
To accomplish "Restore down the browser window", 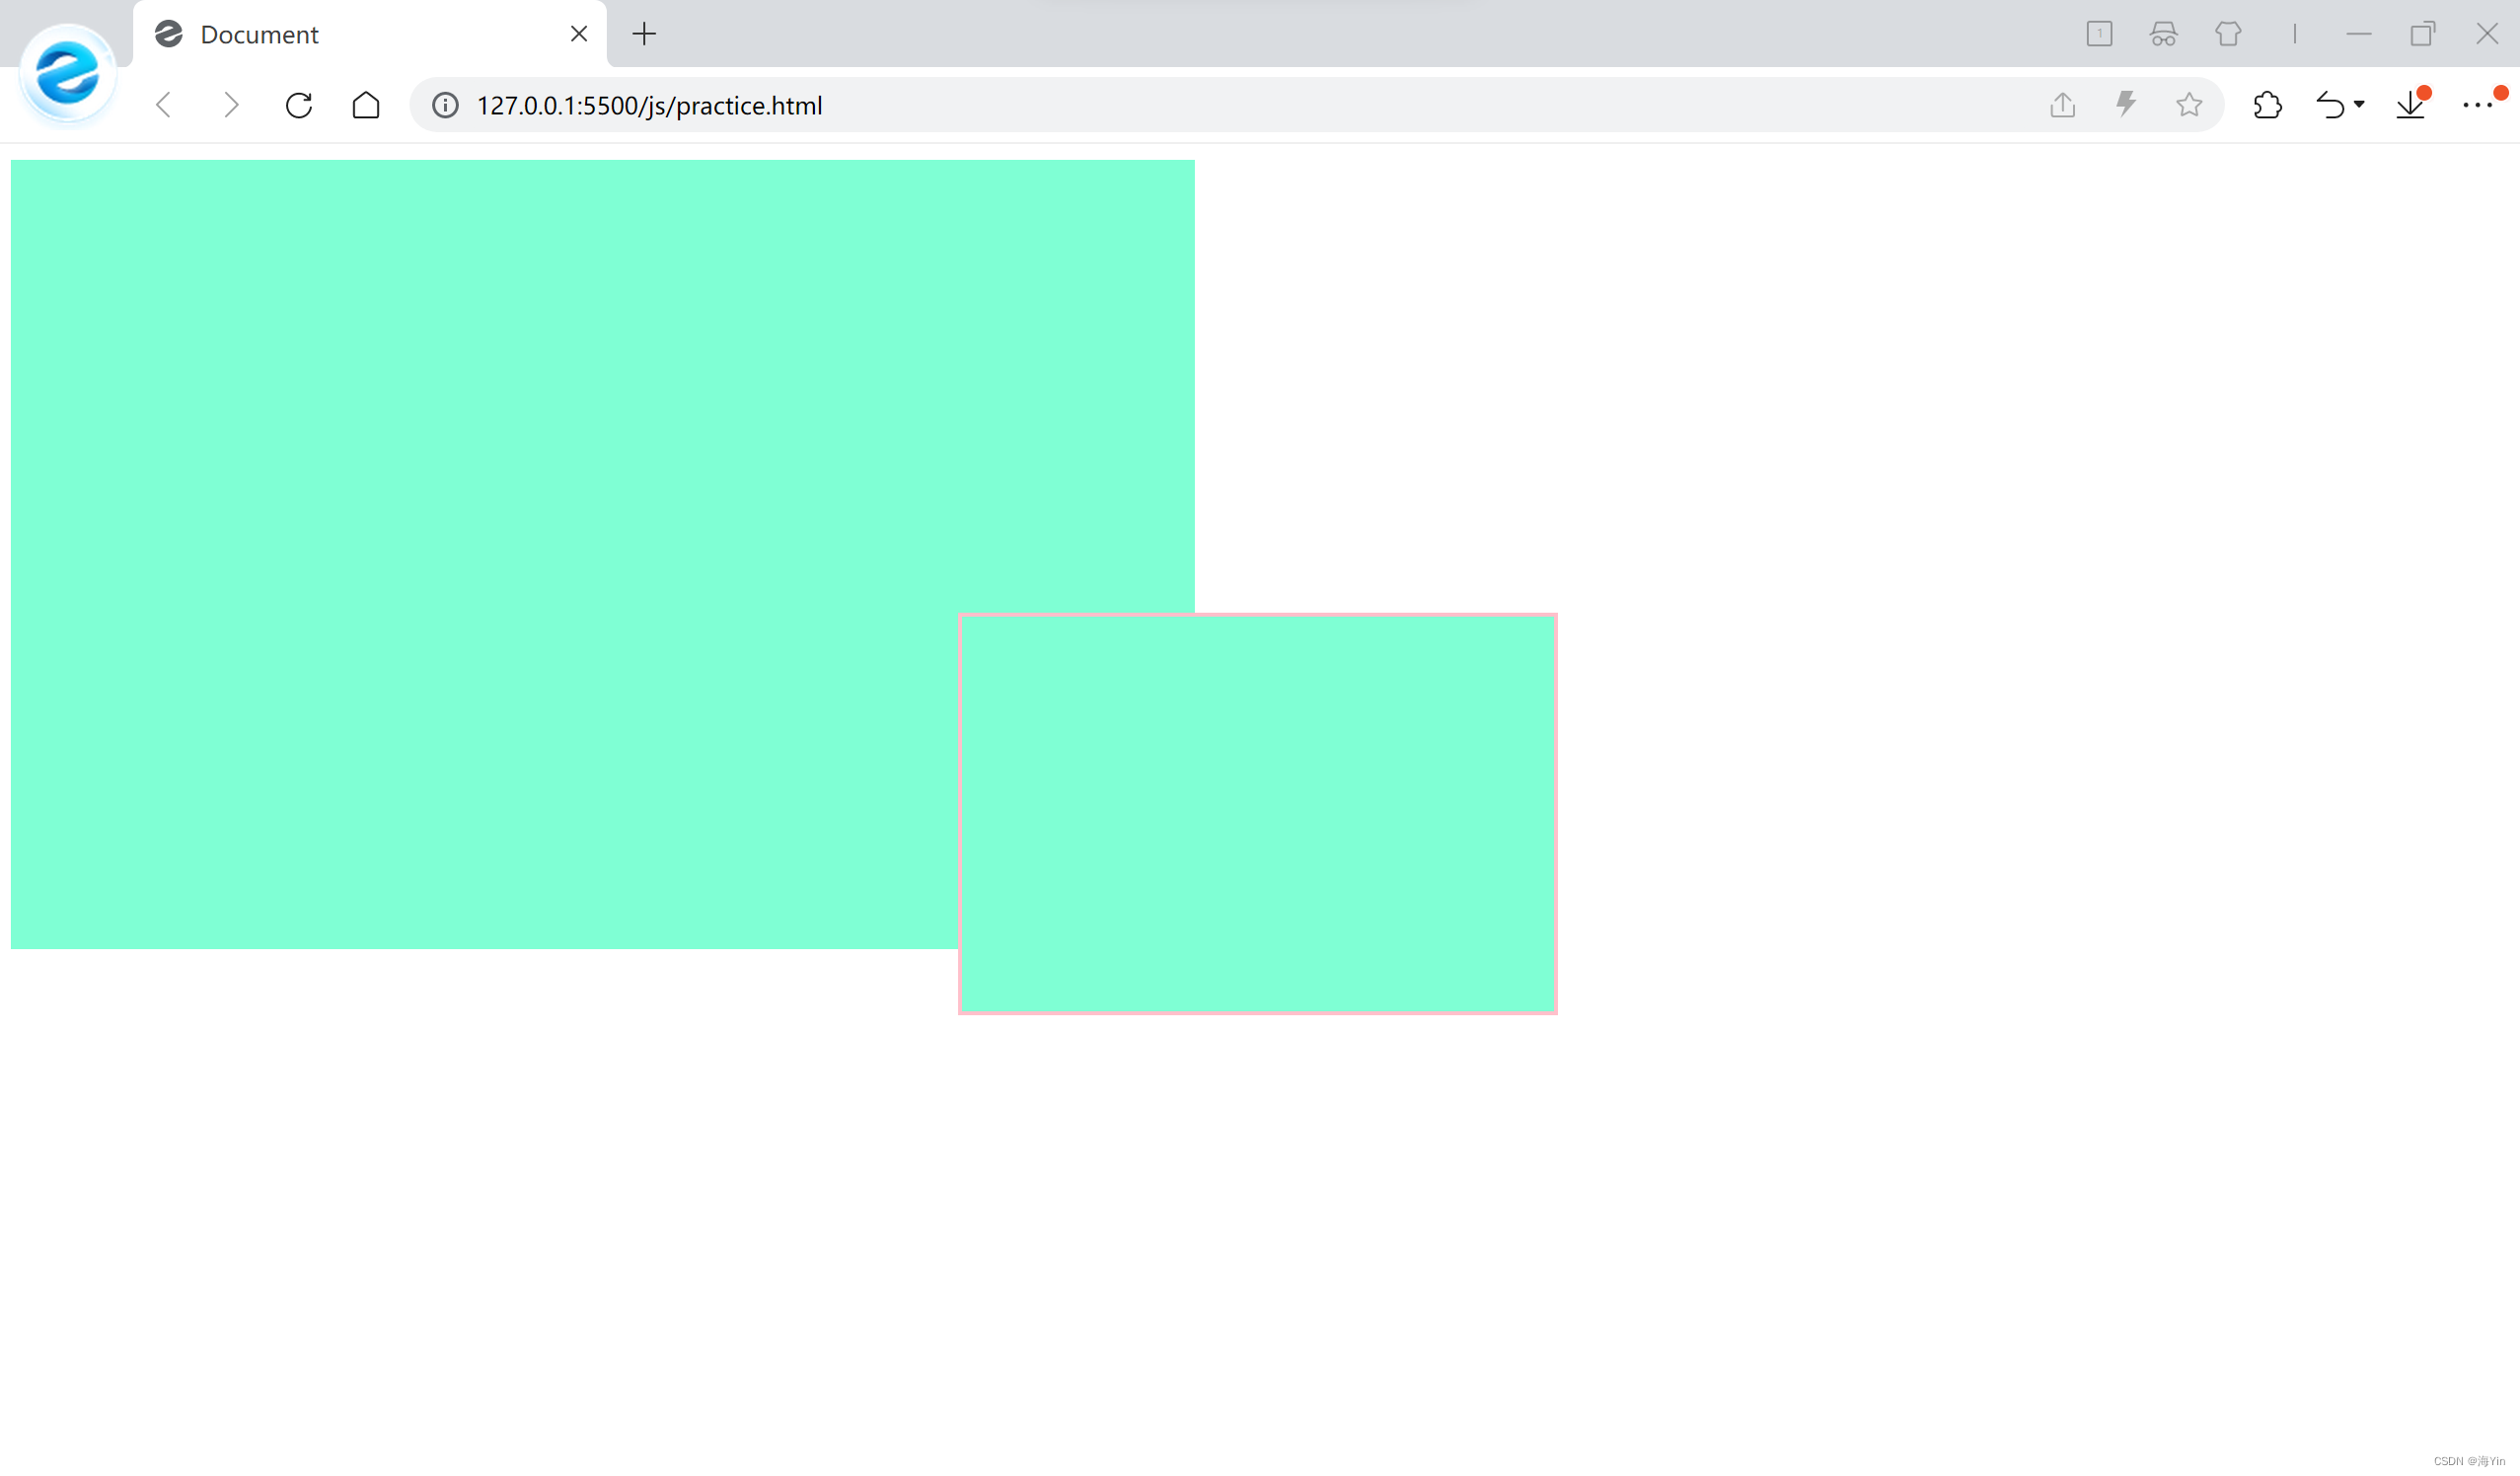I will pyautogui.click(x=2422, y=34).
